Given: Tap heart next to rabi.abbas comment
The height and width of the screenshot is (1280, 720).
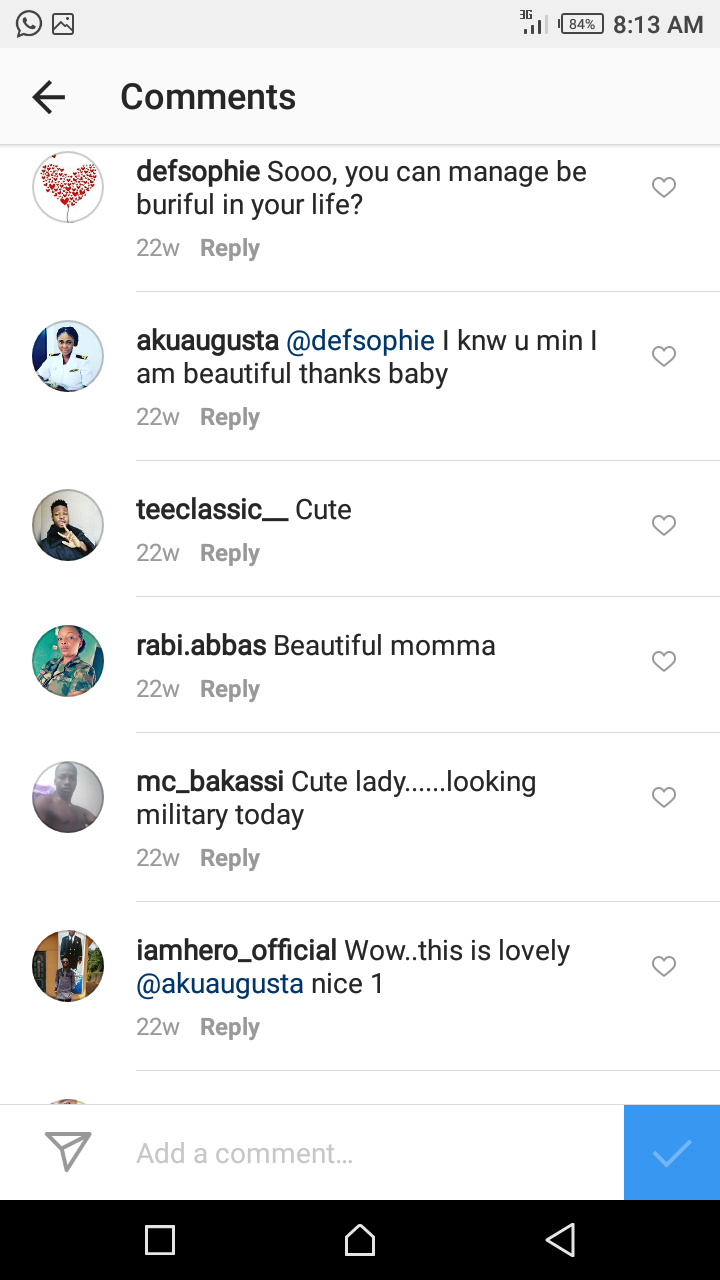Looking at the screenshot, I should coord(664,661).
